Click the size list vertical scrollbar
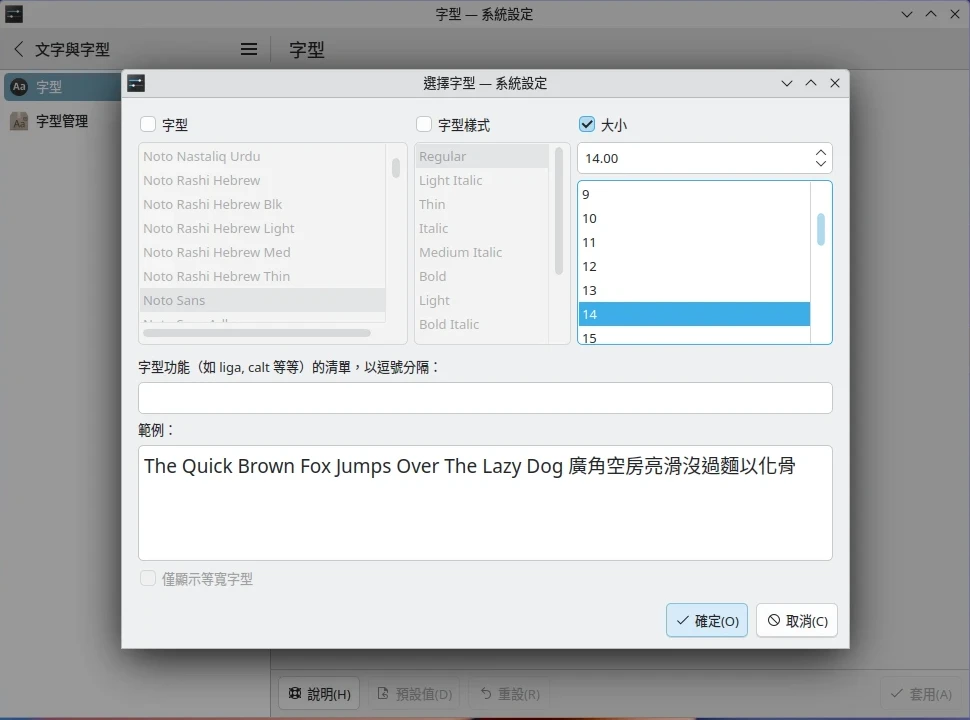Image resolution: width=970 pixels, height=720 pixels. (821, 230)
